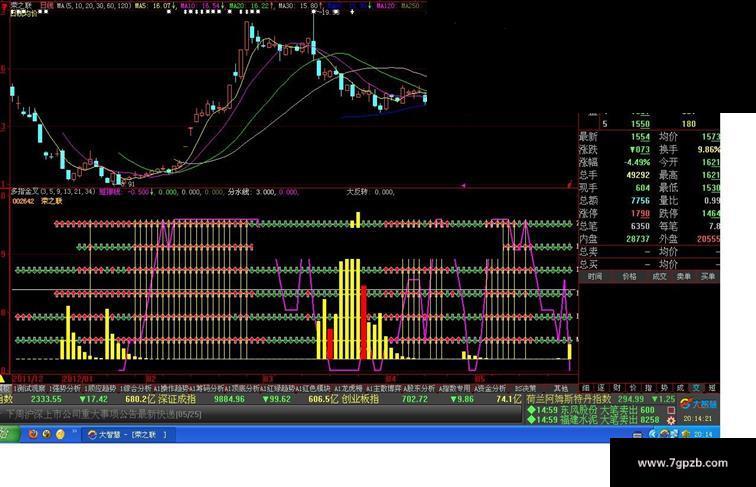Click the 财 side panel tab
The image size is (756, 487).
[617, 388]
